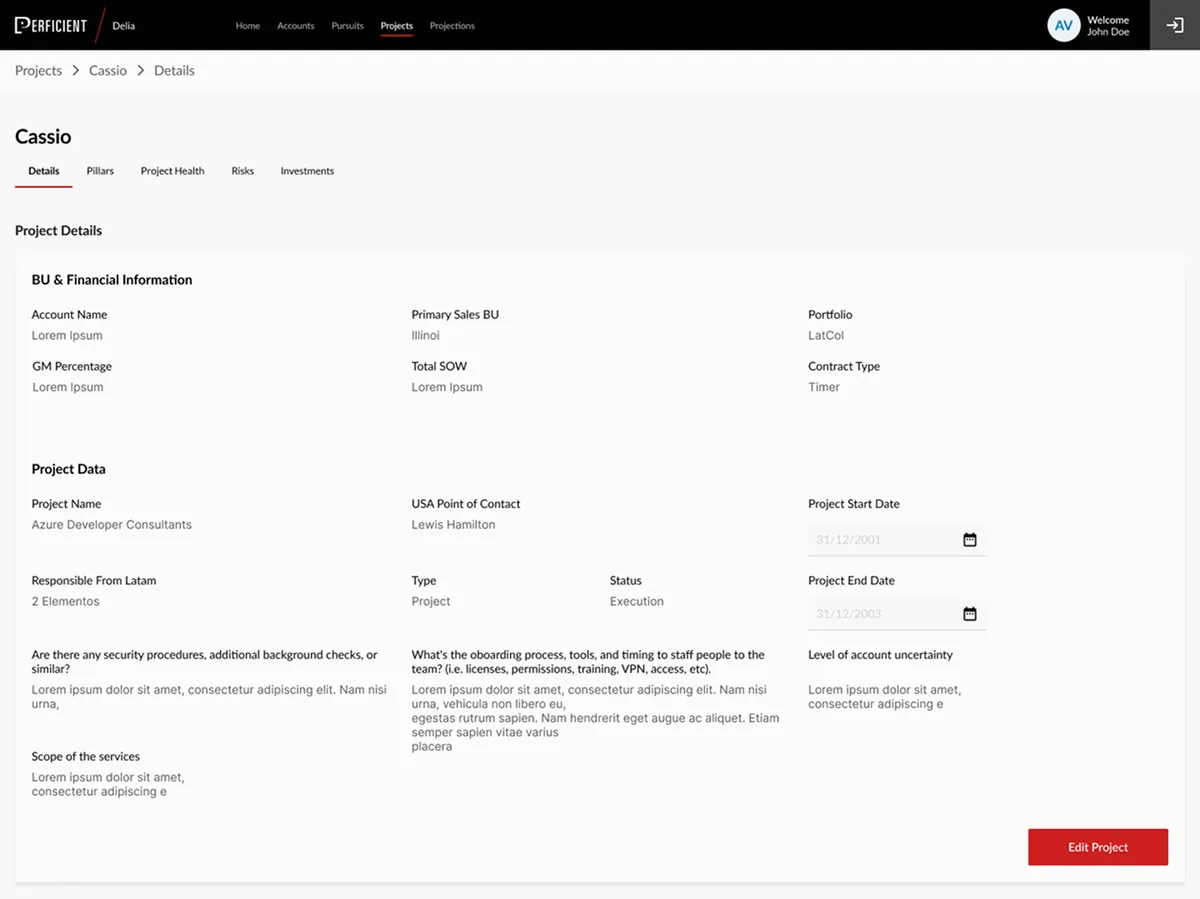Click the Cassio page title
The height and width of the screenshot is (899, 1200).
pos(43,137)
